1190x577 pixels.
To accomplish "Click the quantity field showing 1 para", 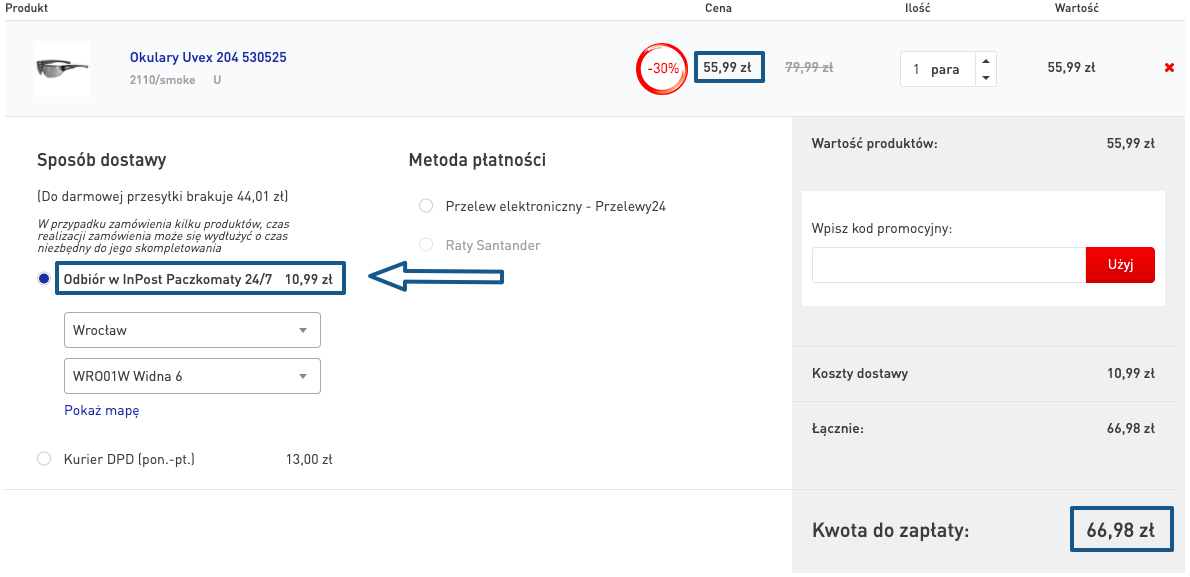I will pos(936,70).
